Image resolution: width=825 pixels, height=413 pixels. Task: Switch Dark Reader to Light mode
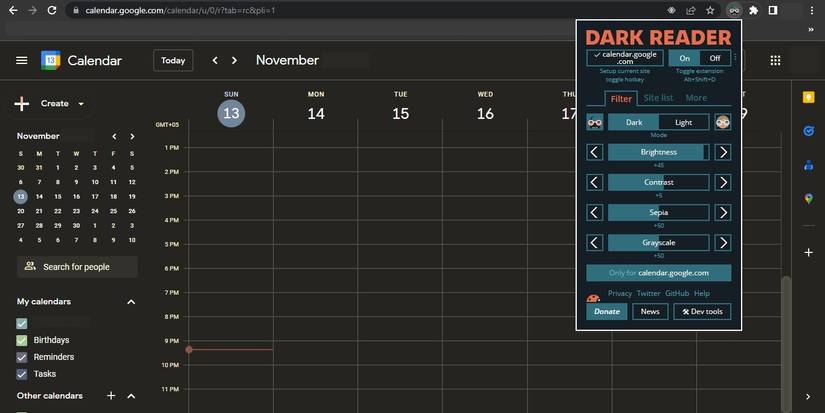[x=683, y=122]
